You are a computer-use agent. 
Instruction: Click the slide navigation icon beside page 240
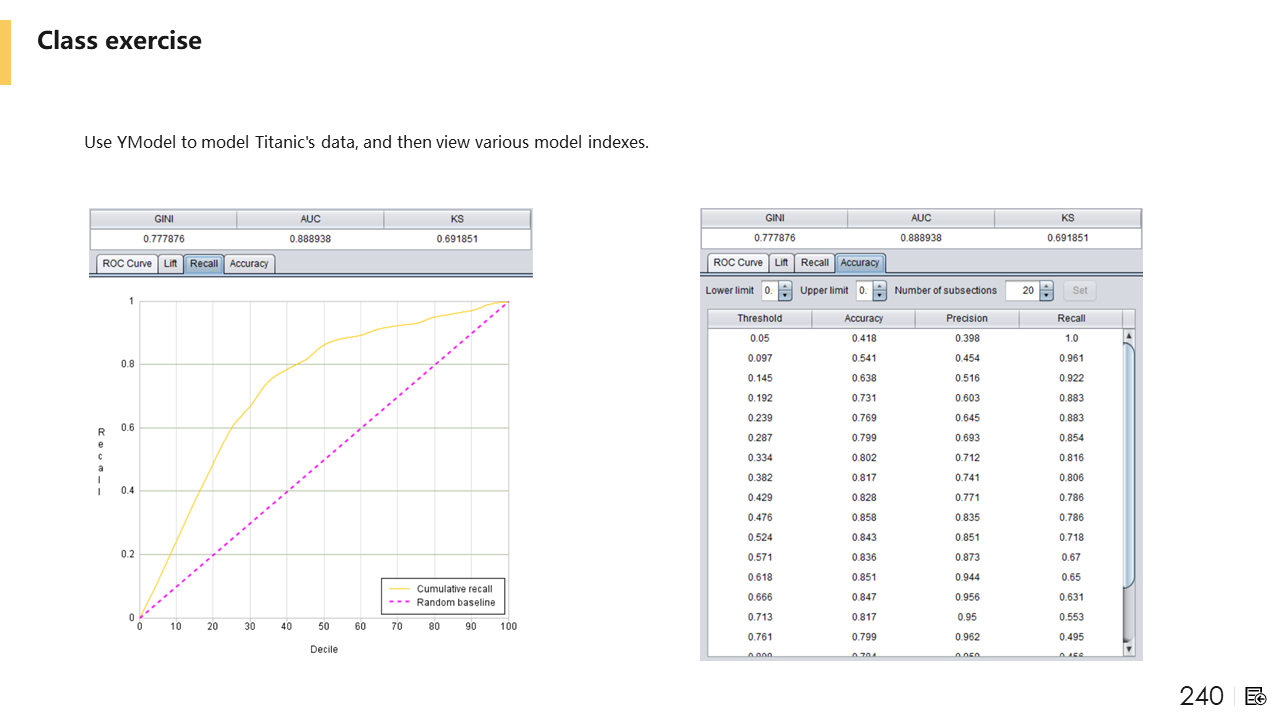pos(1256,696)
